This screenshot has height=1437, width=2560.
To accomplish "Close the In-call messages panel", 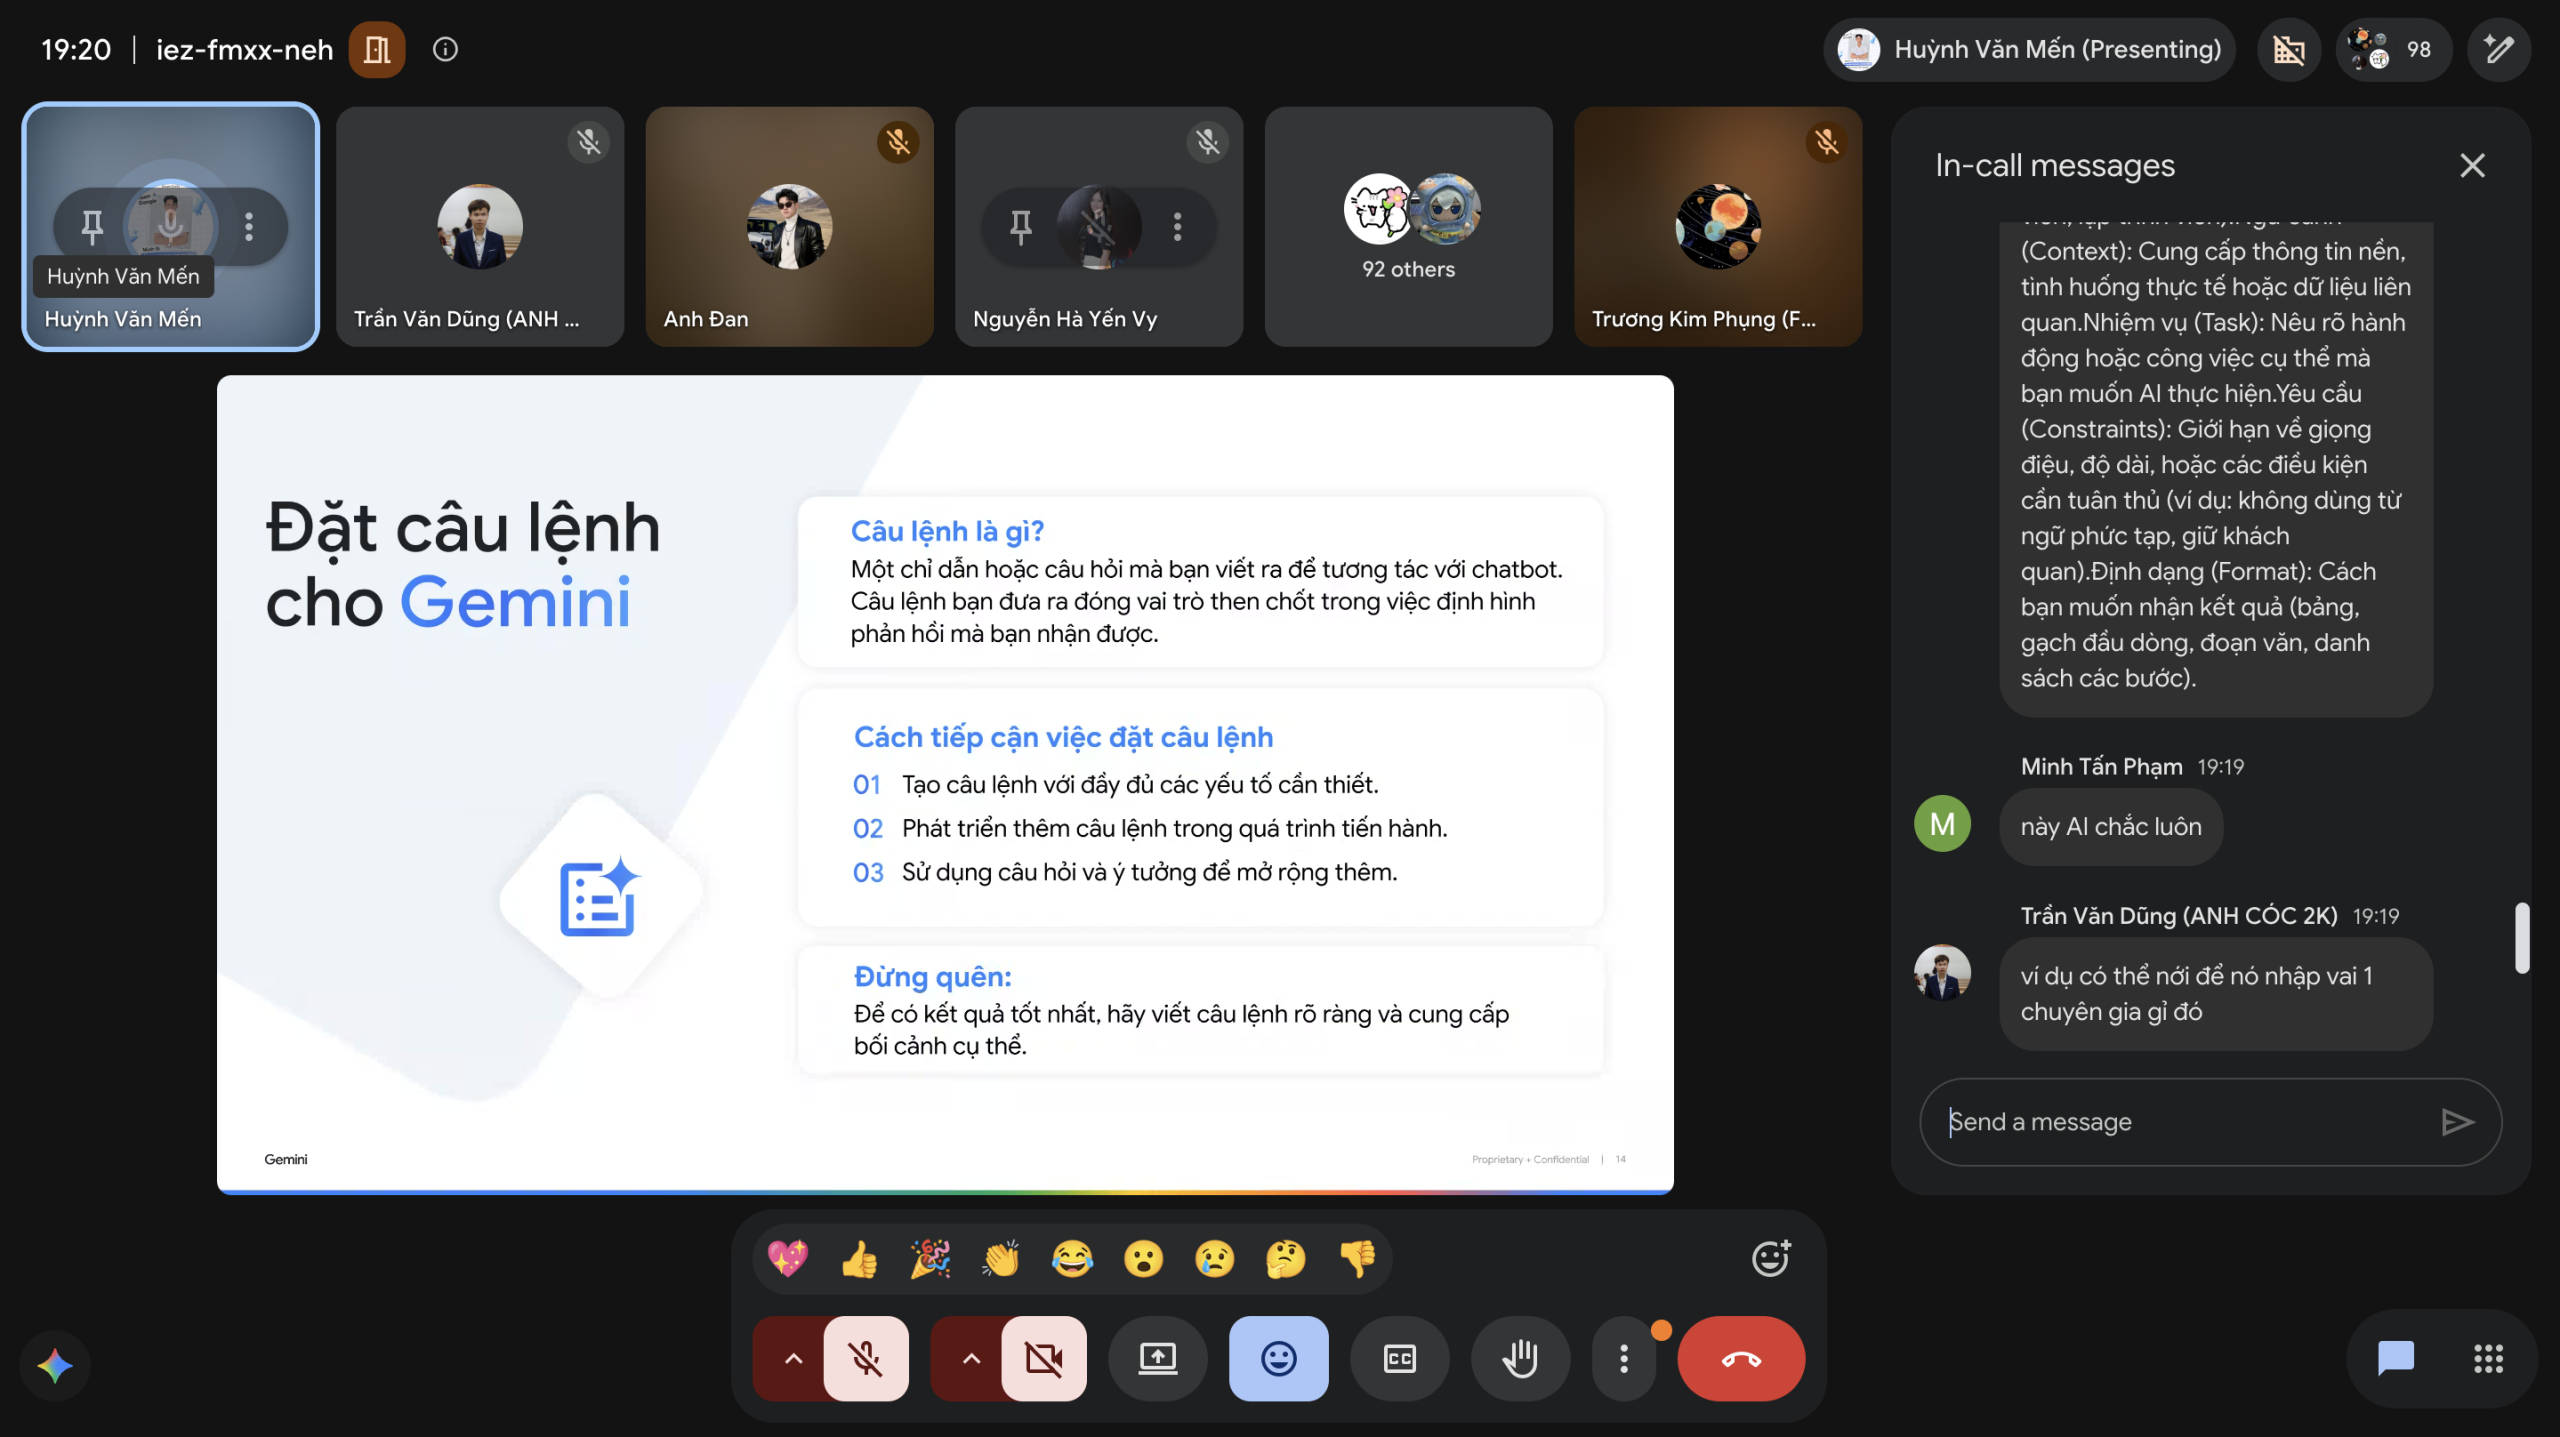I will (2472, 165).
